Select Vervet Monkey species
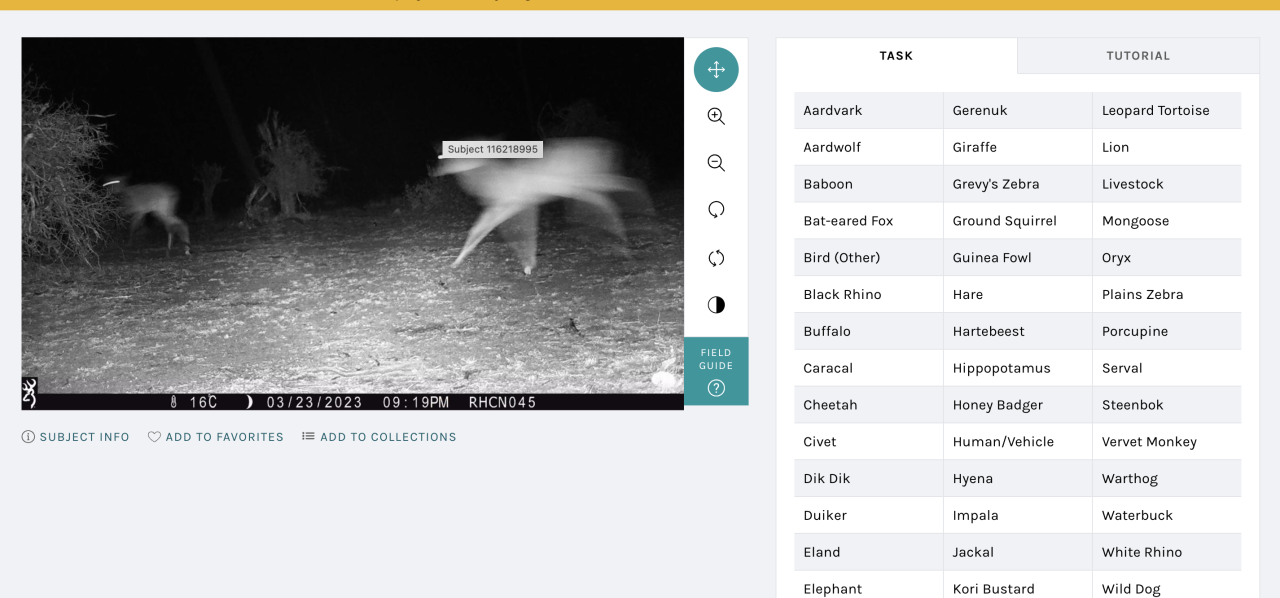The height and width of the screenshot is (598, 1280). tap(1167, 442)
